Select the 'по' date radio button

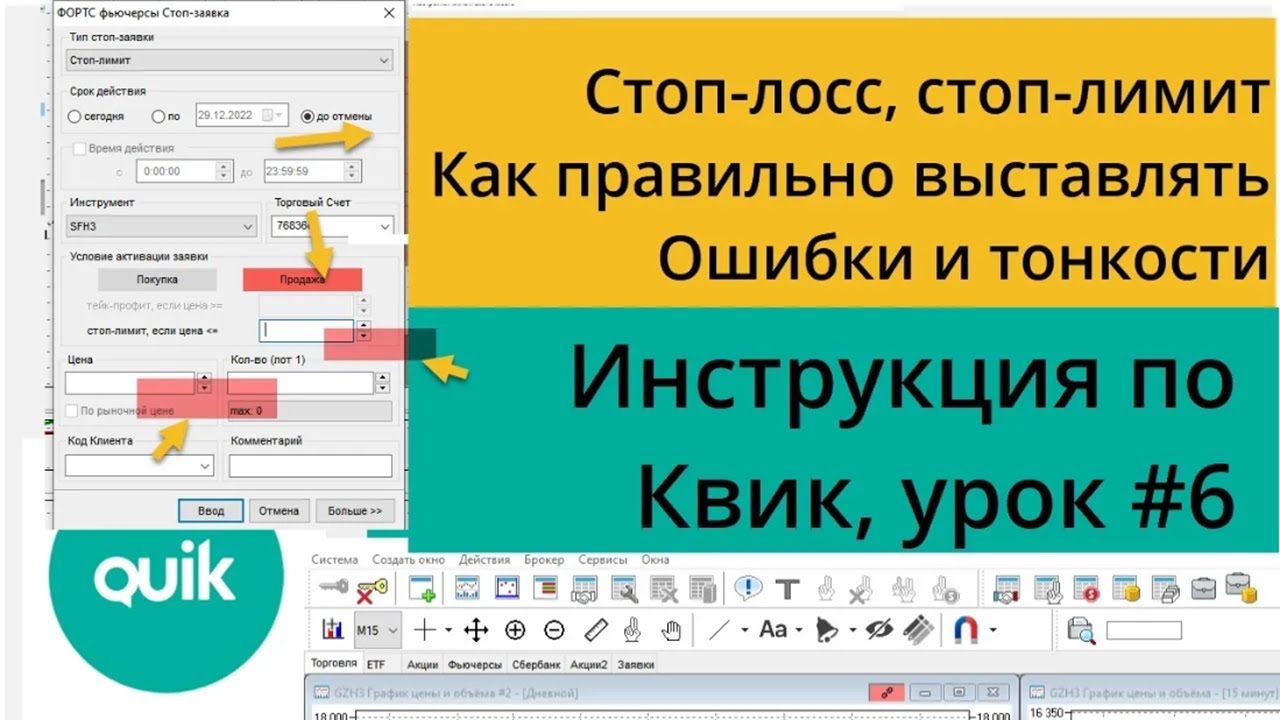pyautogui.click(x=158, y=116)
